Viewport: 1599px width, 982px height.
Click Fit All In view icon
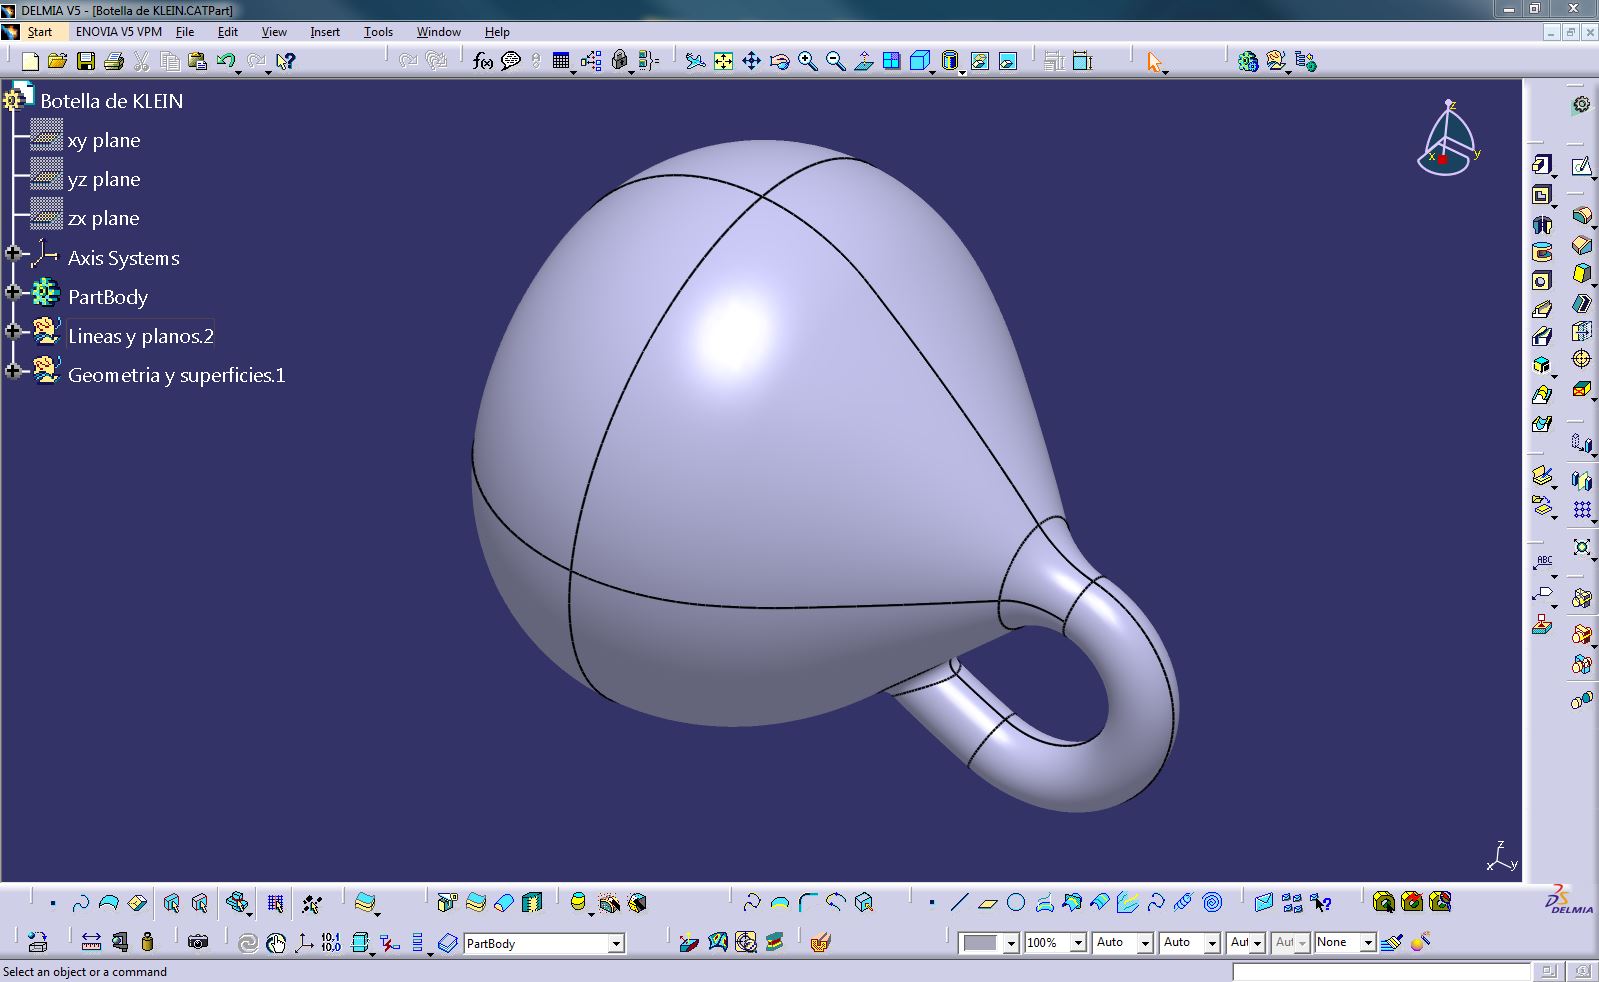(723, 61)
